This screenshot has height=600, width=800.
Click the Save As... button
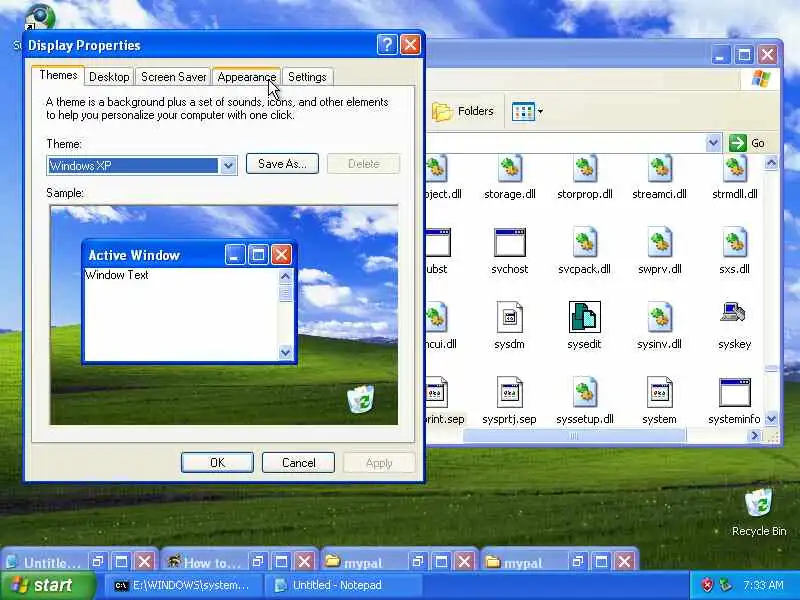282,164
